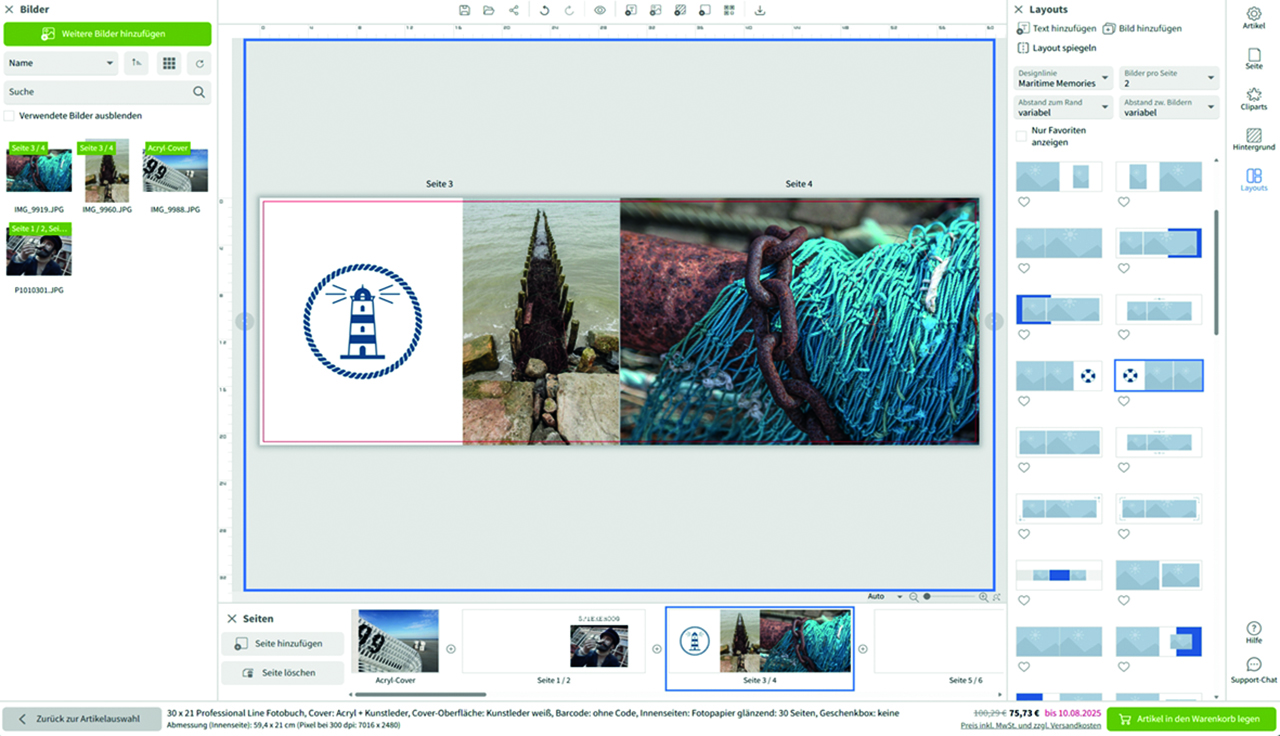Check 'Nur Favoriten anzeigen' option

tap(1021, 136)
